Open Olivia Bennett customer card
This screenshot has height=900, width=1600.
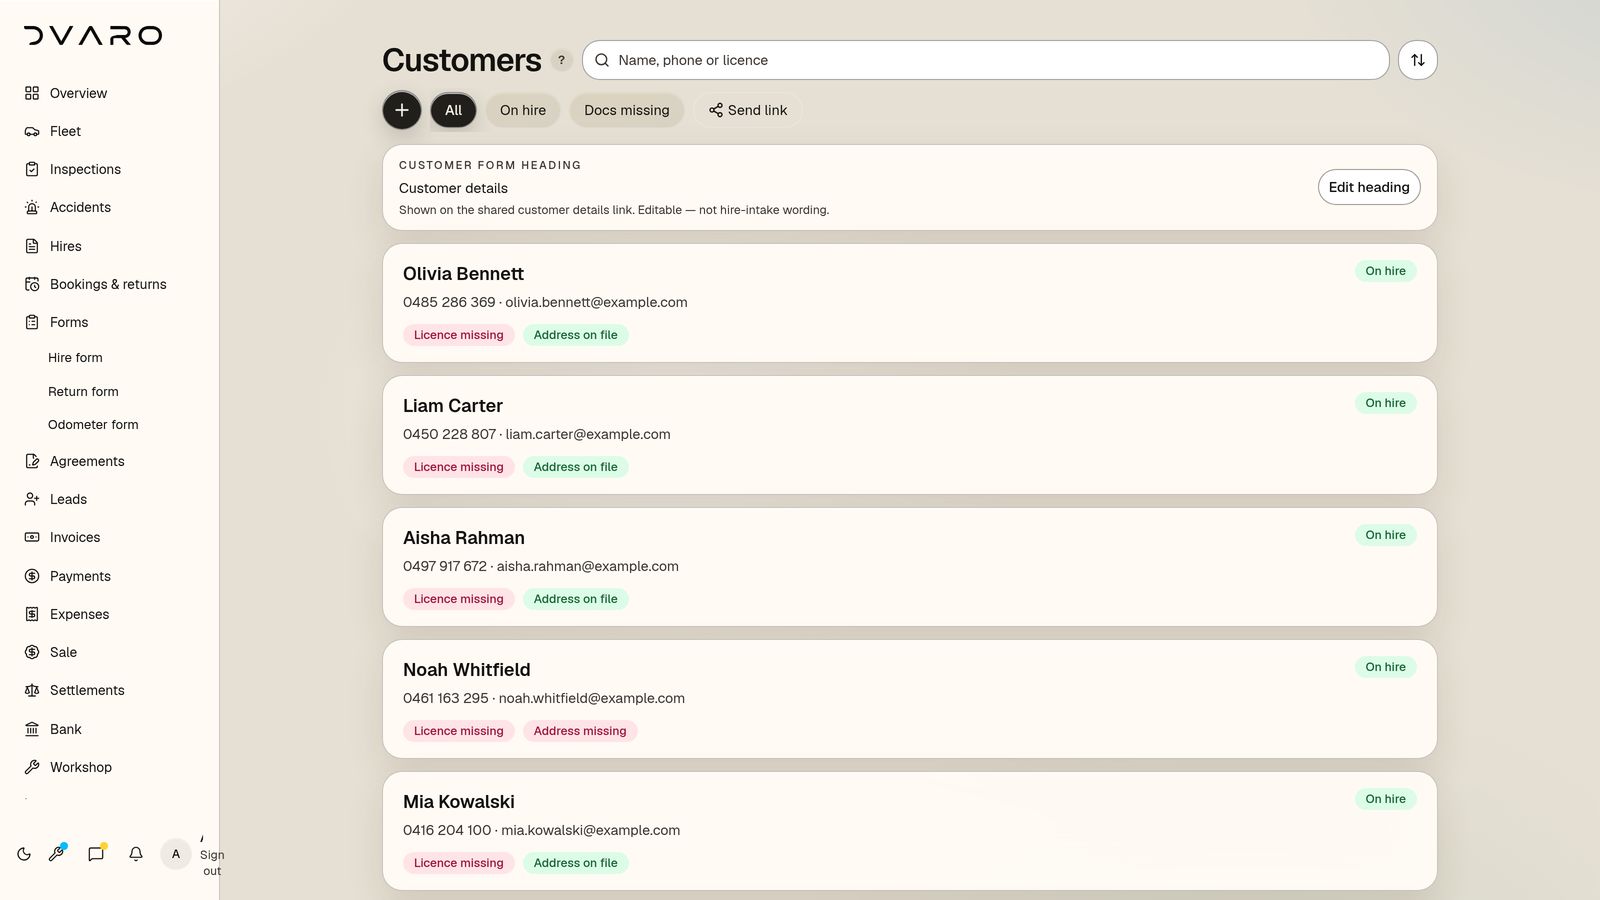click(910, 303)
